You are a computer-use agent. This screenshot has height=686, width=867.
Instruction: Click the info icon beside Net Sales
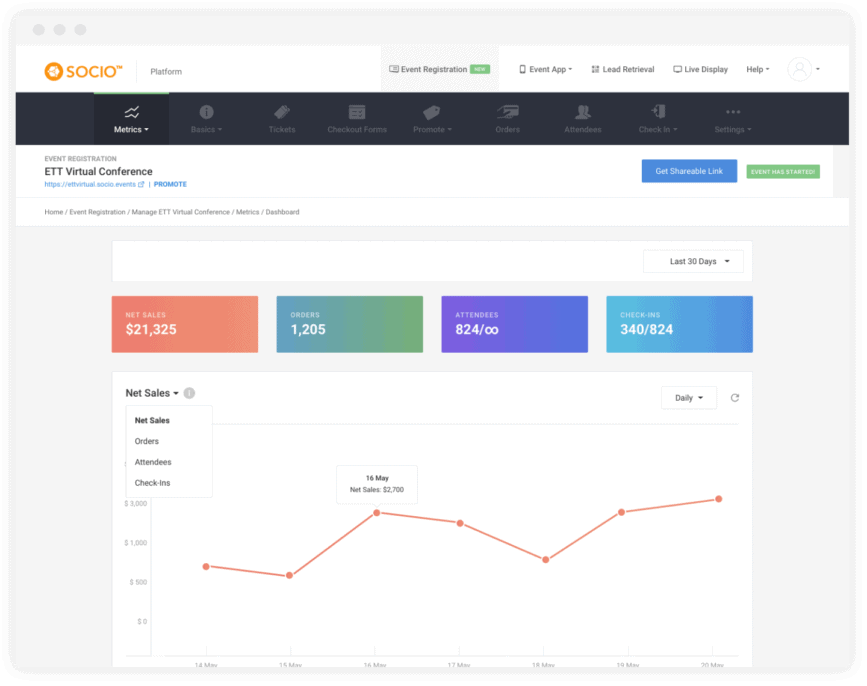point(189,393)
